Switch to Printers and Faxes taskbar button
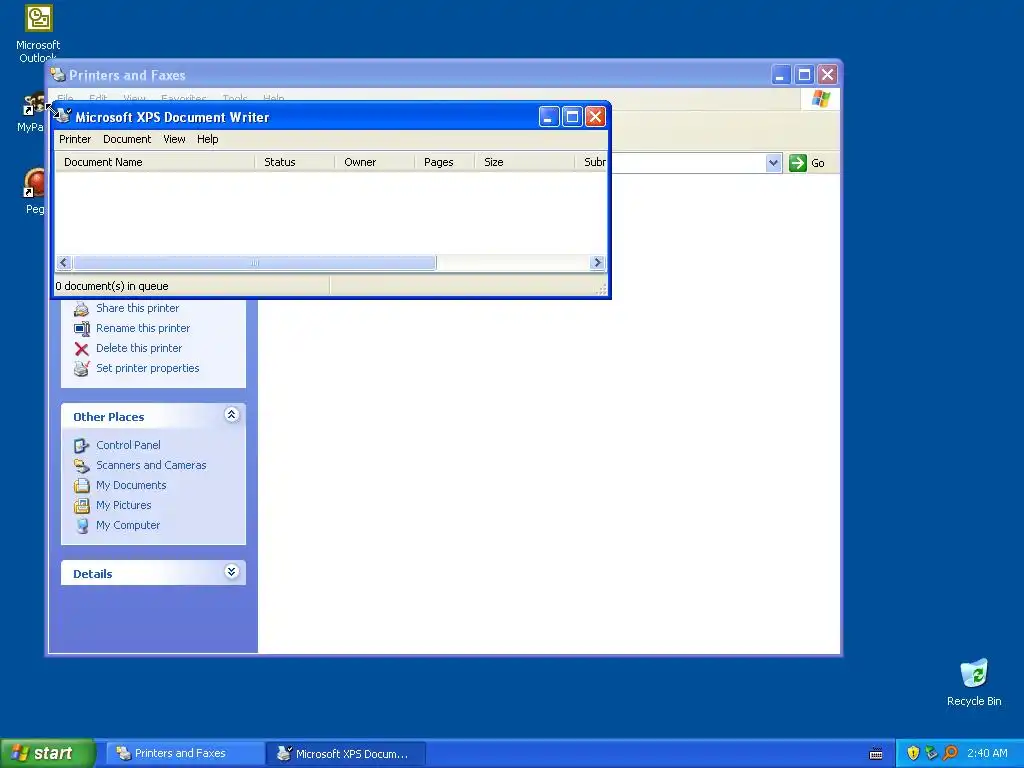 (x=184, y=753)
